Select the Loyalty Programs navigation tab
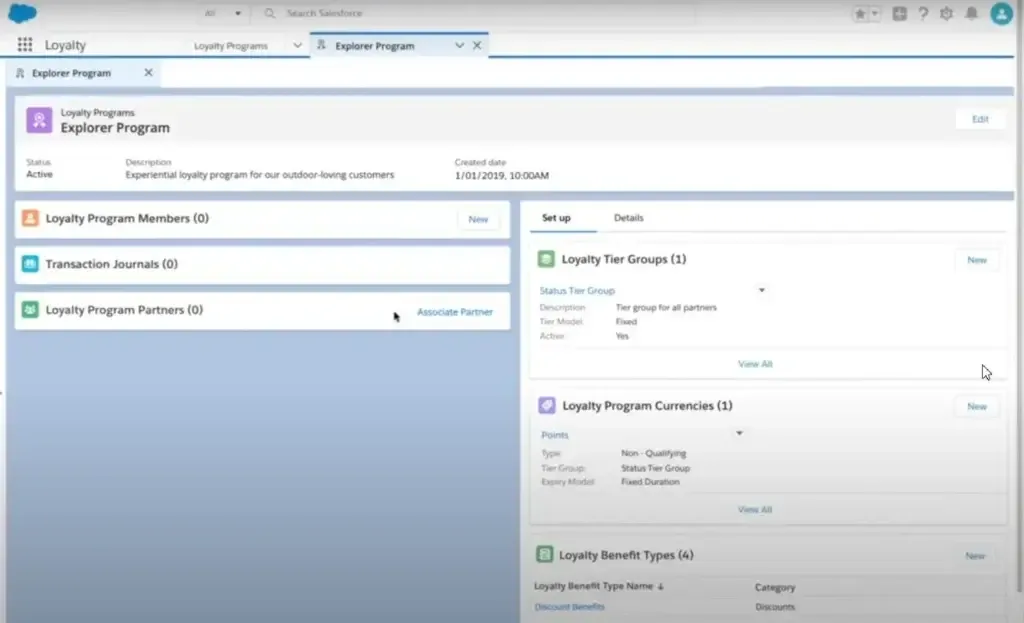The image size is (1024, 623). [x=231, y=46]
